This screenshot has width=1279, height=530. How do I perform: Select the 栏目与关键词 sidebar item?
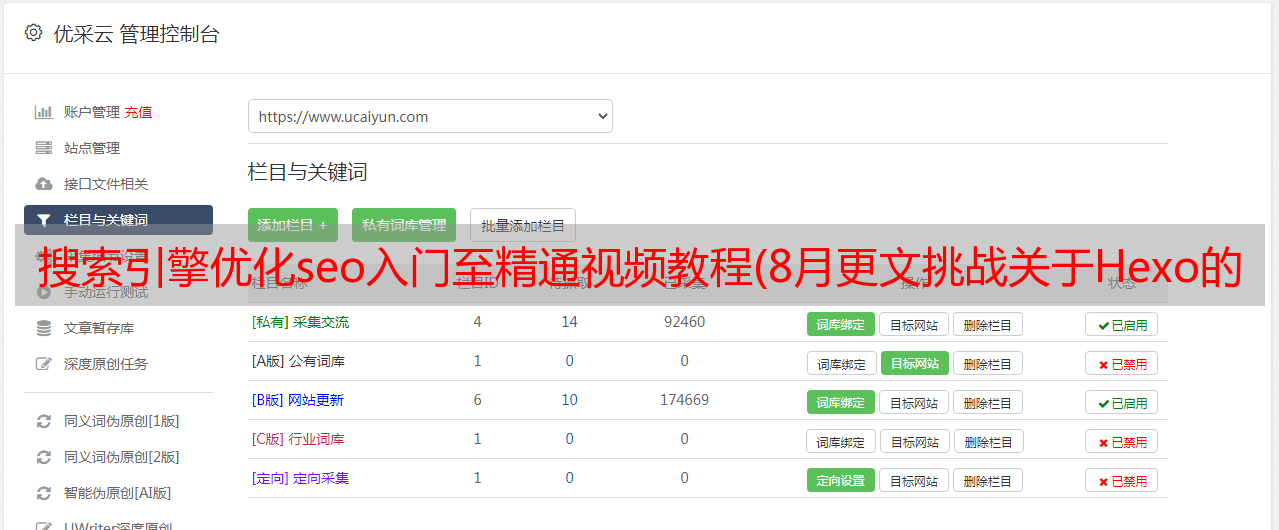tap(118, 220)
